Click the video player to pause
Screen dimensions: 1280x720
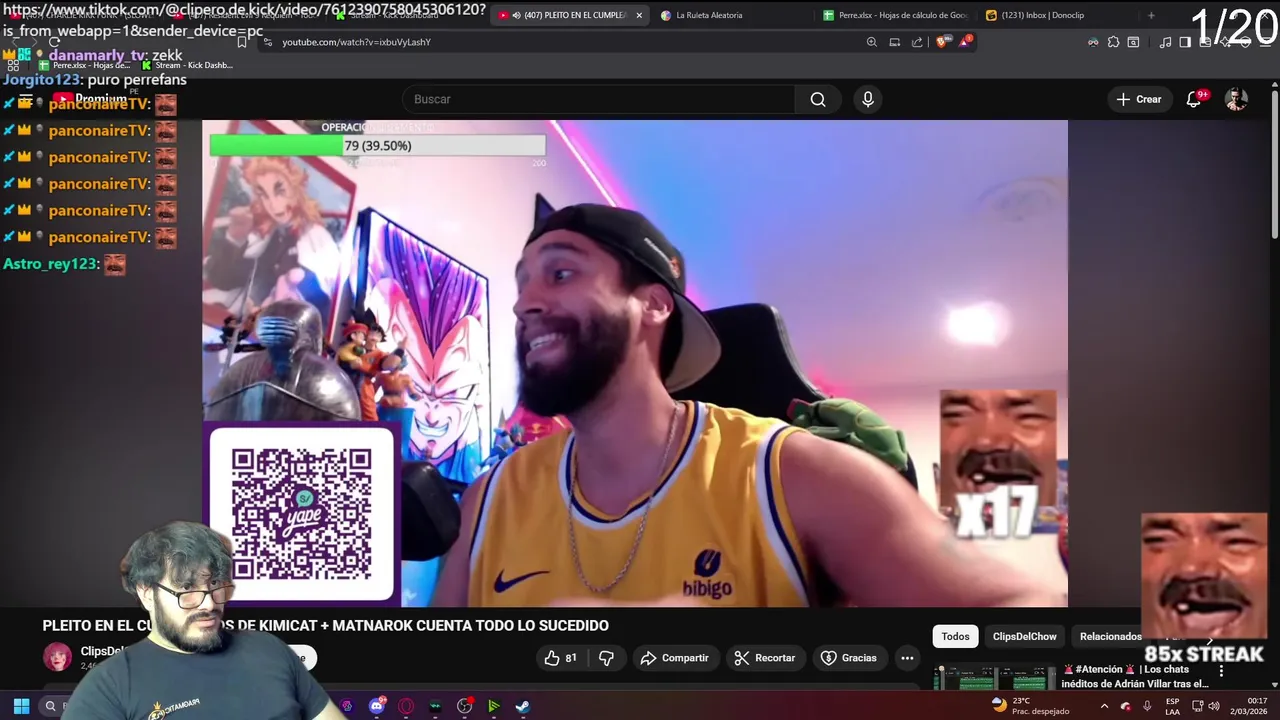[635, 363]
